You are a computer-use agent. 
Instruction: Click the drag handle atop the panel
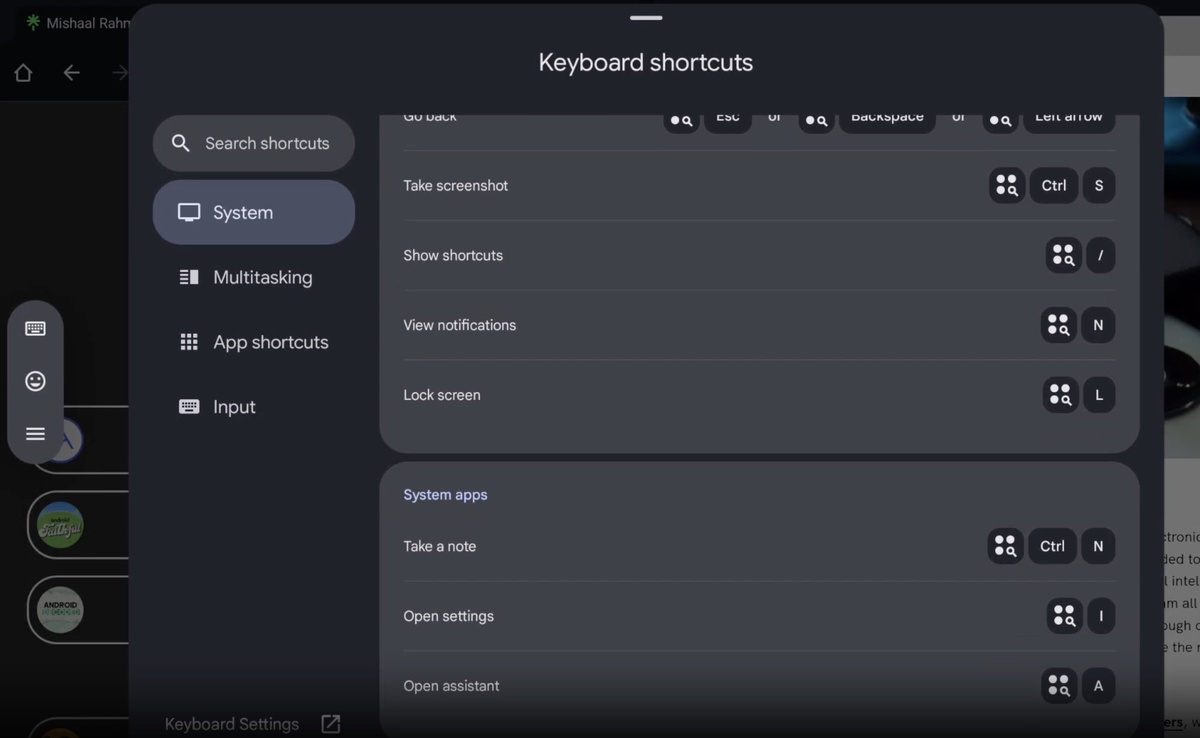pos(646,17)
